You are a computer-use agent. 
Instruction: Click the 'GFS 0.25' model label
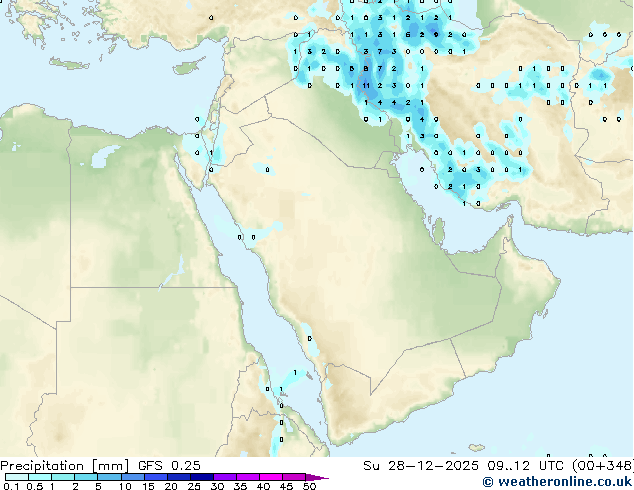pyautogui.click(x=169, y=466)
